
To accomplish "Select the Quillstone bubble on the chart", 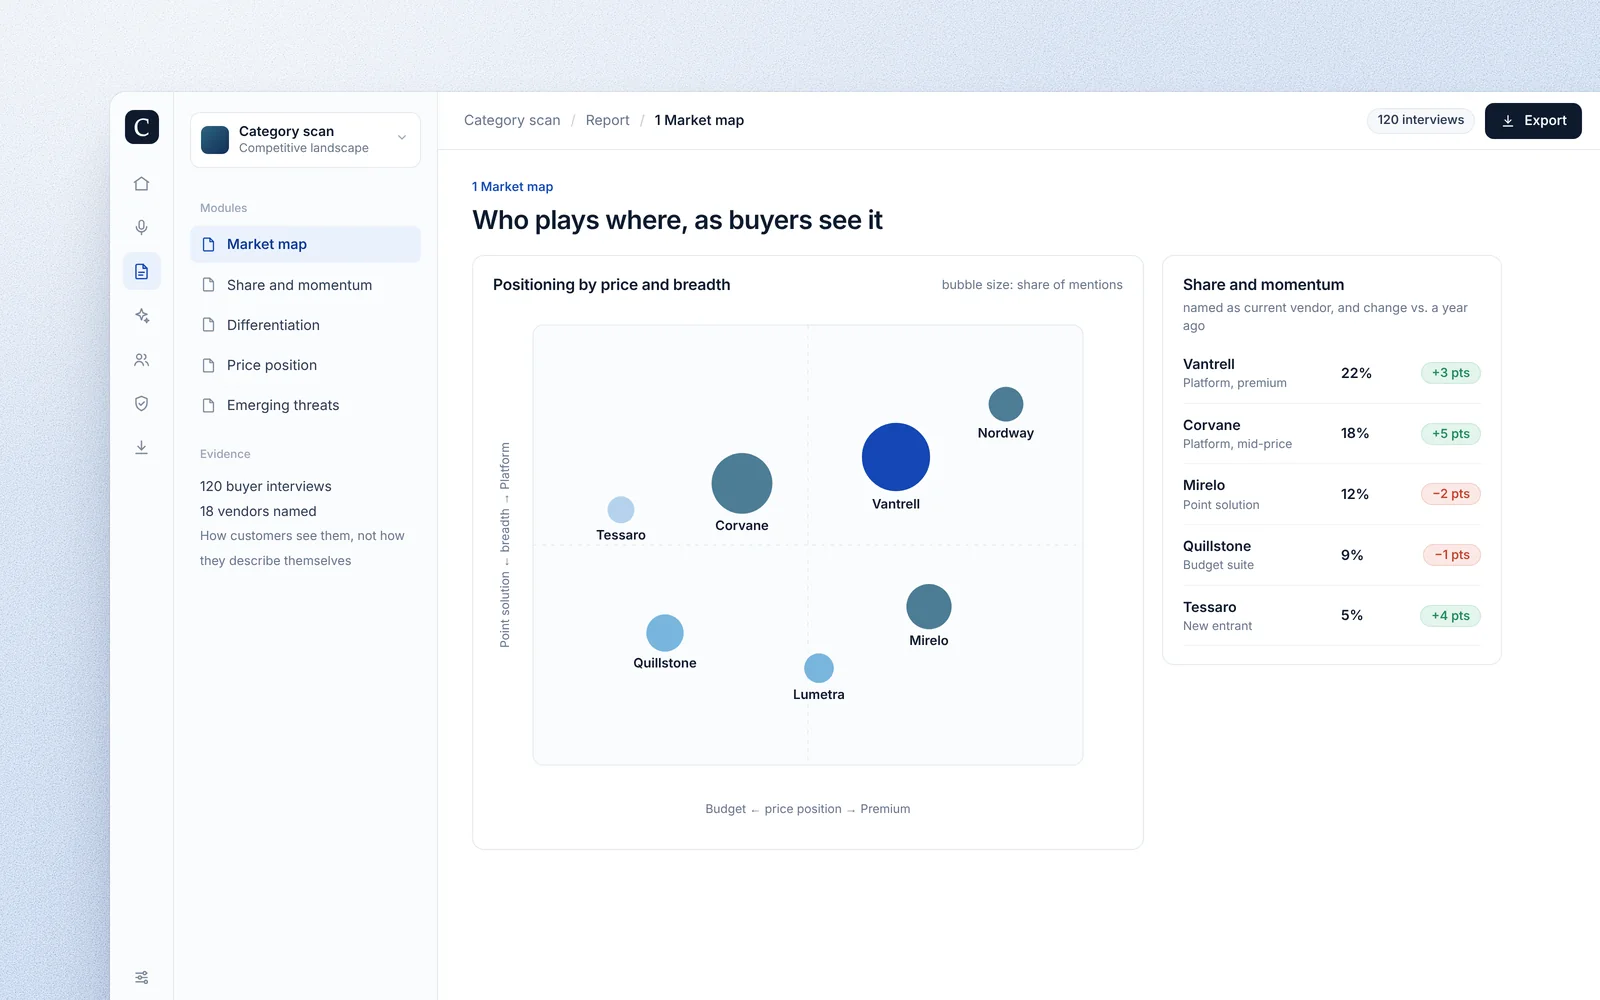I will (x=665, y=633).
